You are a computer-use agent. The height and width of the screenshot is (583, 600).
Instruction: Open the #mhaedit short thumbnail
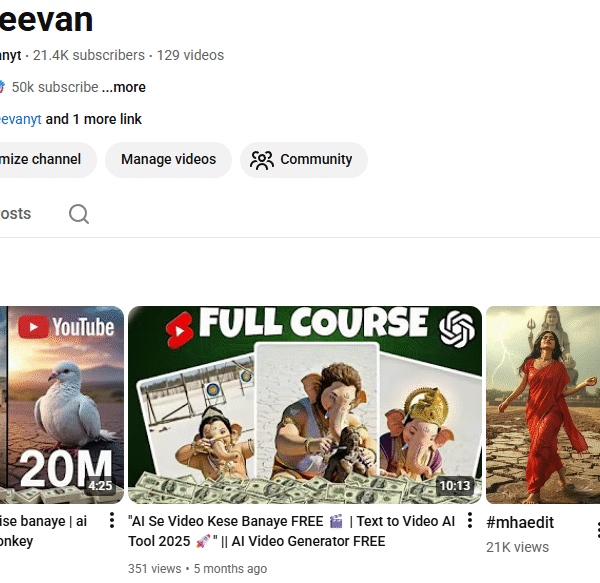543,405
